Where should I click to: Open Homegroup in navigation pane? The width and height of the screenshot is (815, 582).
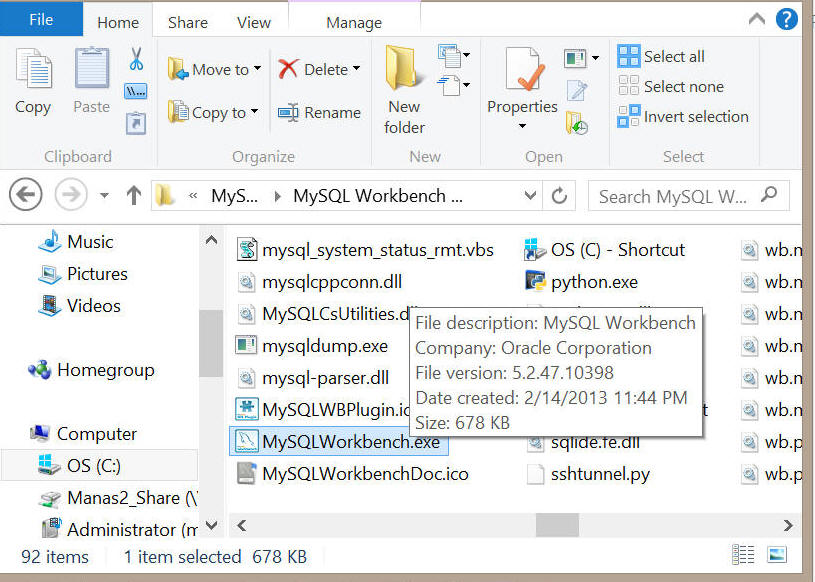tap(91, 370)
